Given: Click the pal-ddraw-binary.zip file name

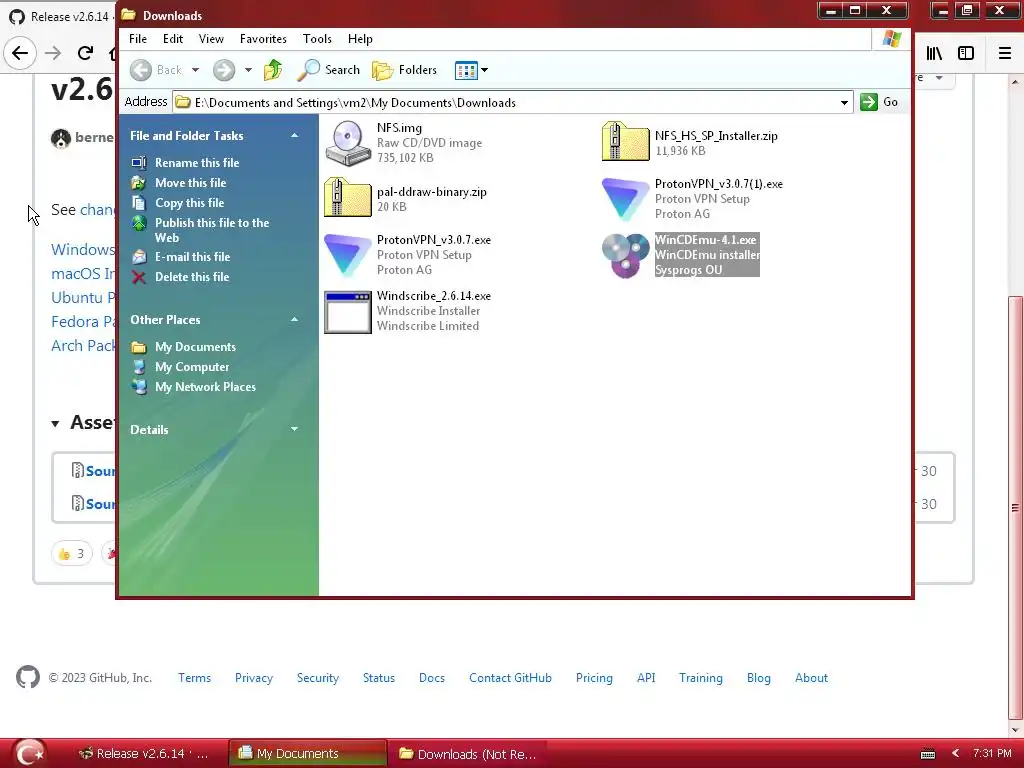Looking at the screenshot, I should pyautogui.click(x=432, y=192).
